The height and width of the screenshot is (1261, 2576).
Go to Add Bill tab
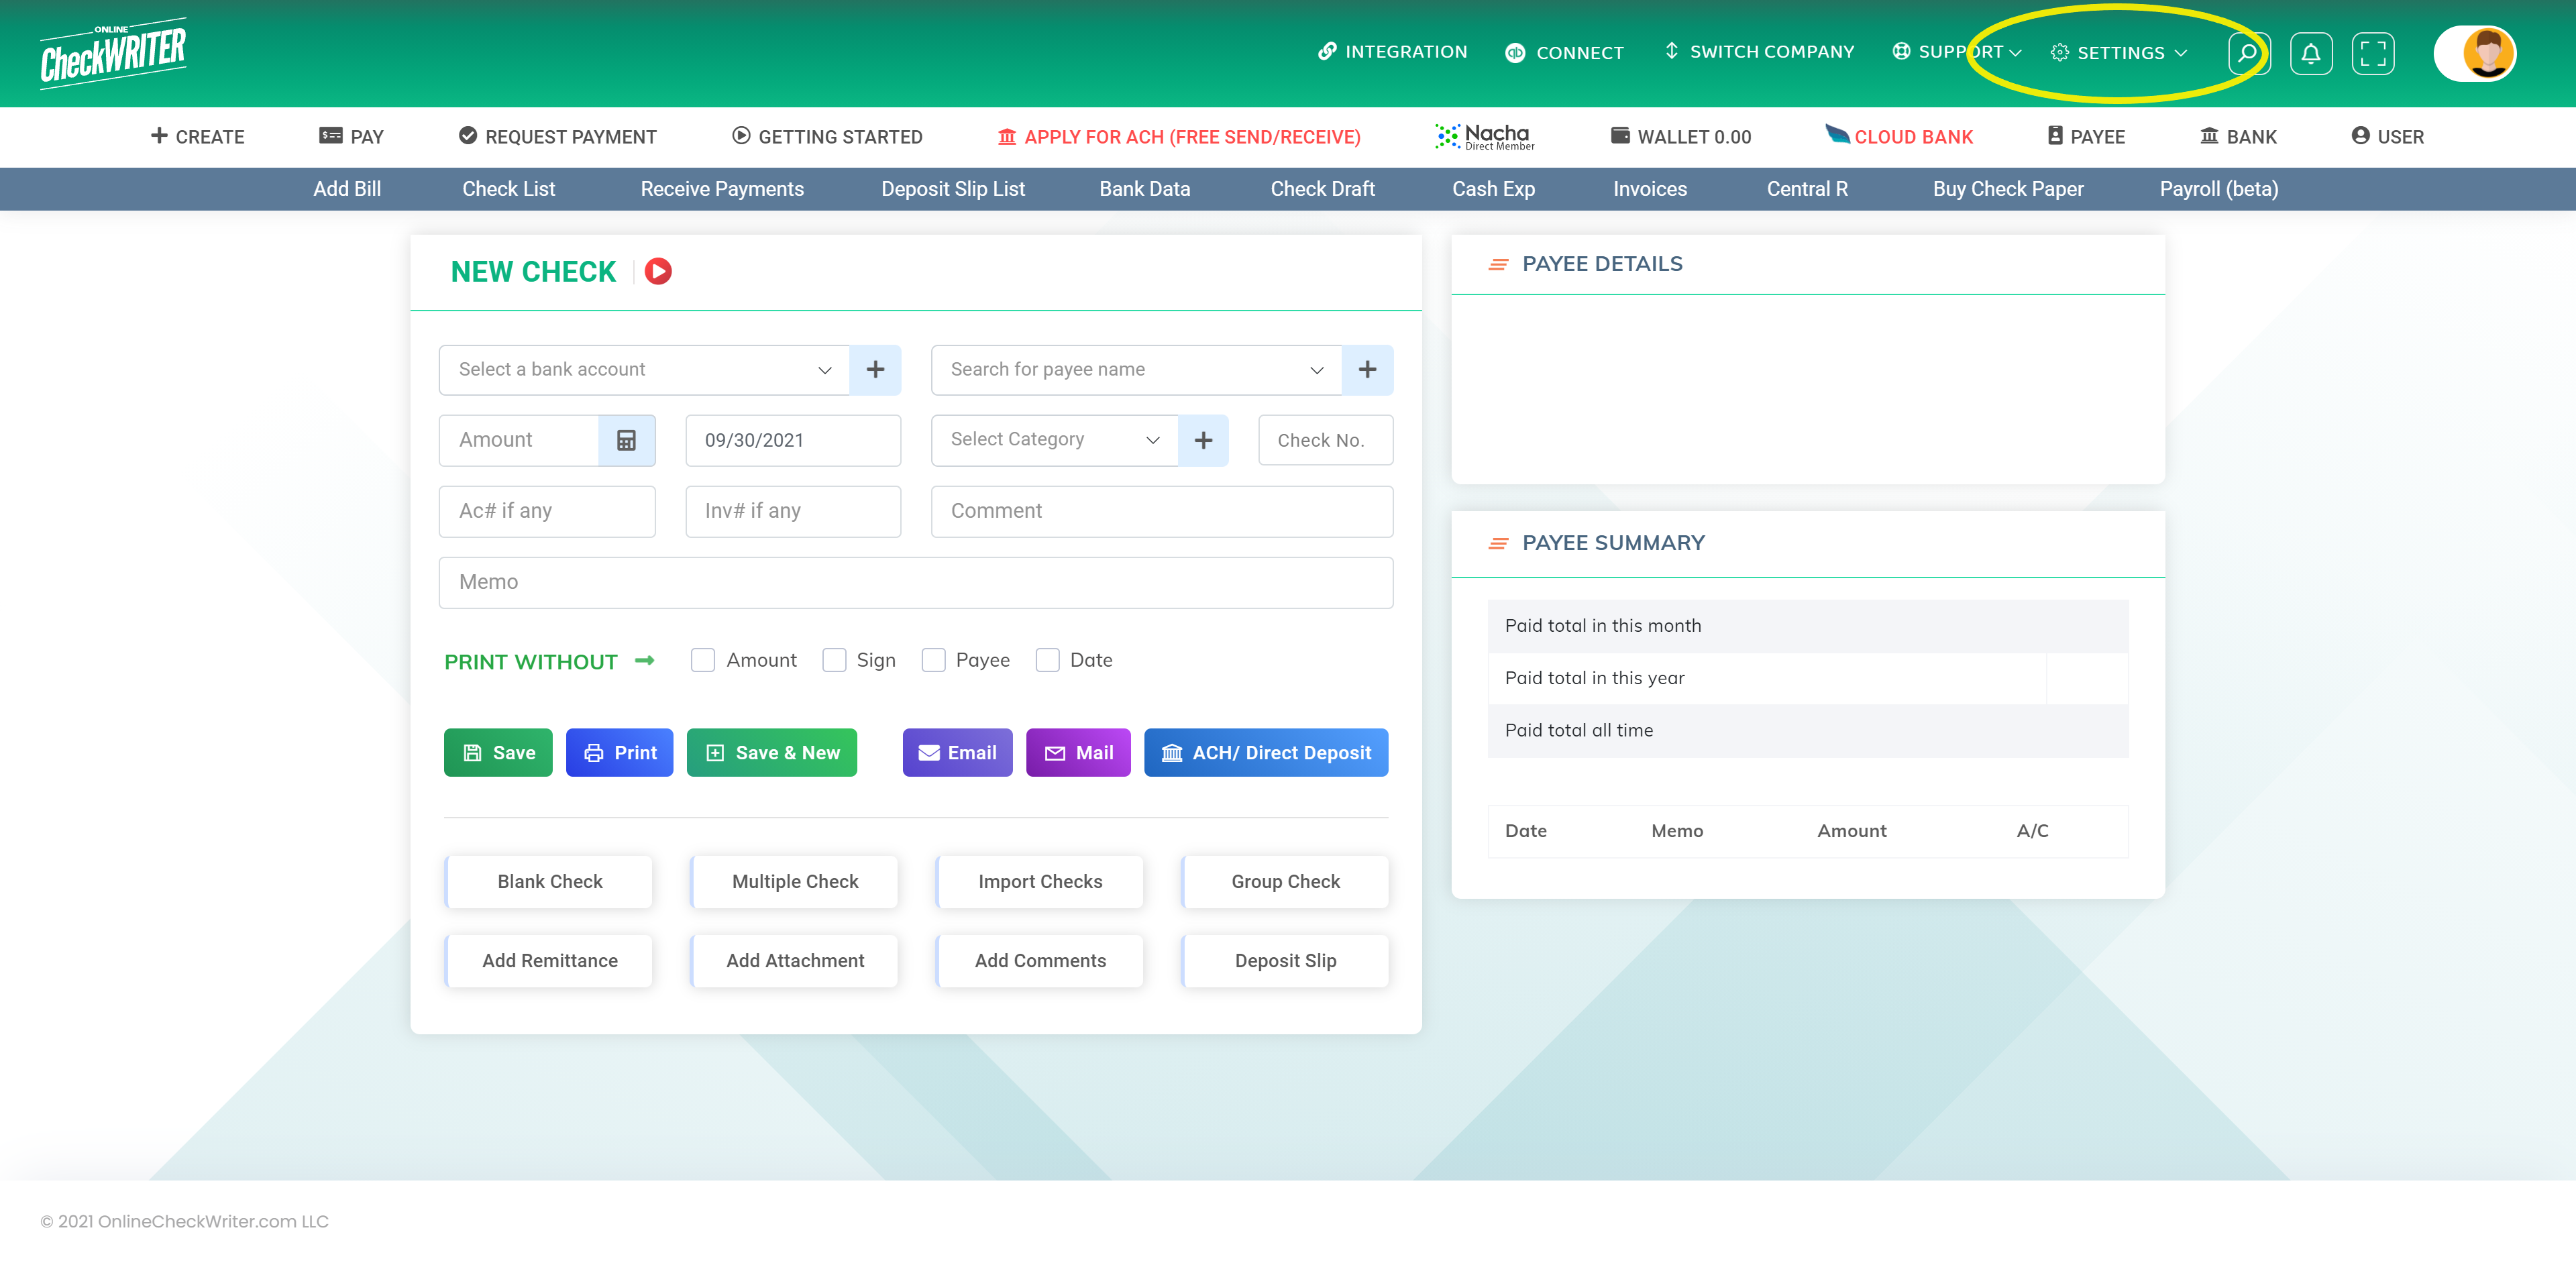click(x=347, y=189)
